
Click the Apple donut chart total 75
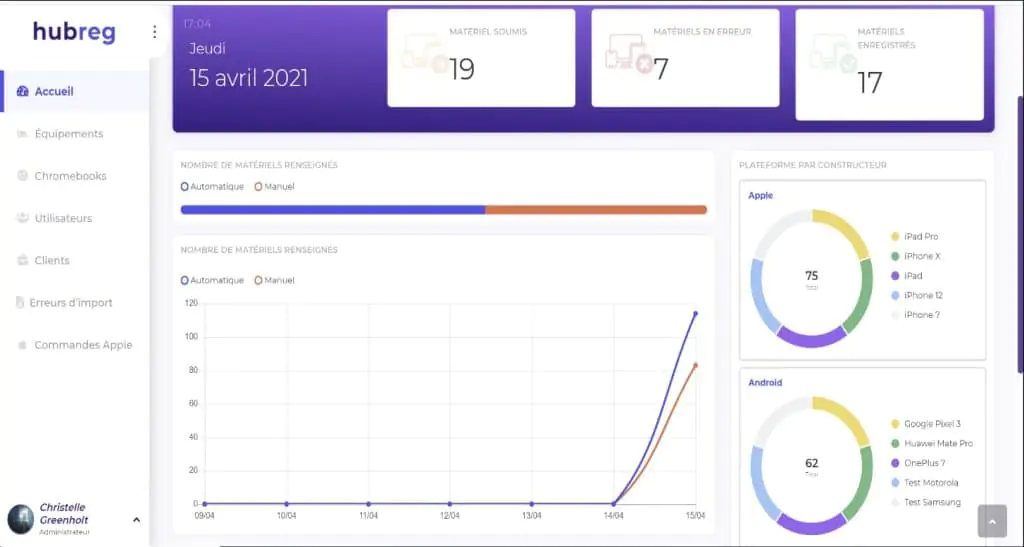pyautogui.click(x=812, y=278)
